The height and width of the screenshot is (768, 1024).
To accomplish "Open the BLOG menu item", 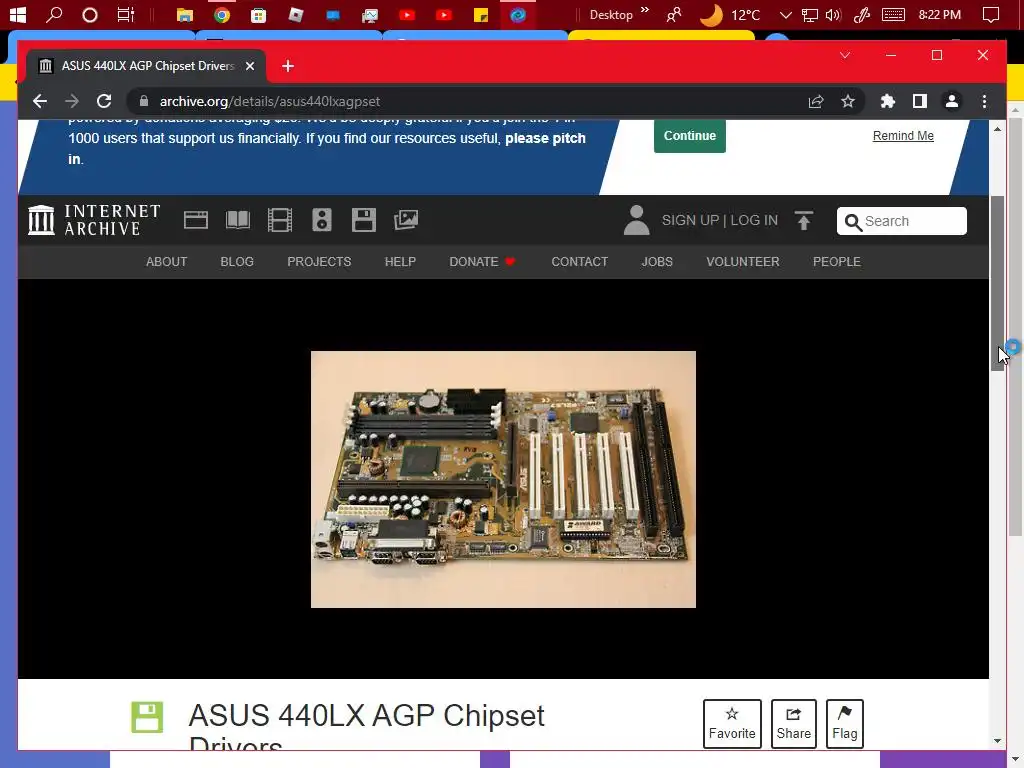I will tap(237, 262).
